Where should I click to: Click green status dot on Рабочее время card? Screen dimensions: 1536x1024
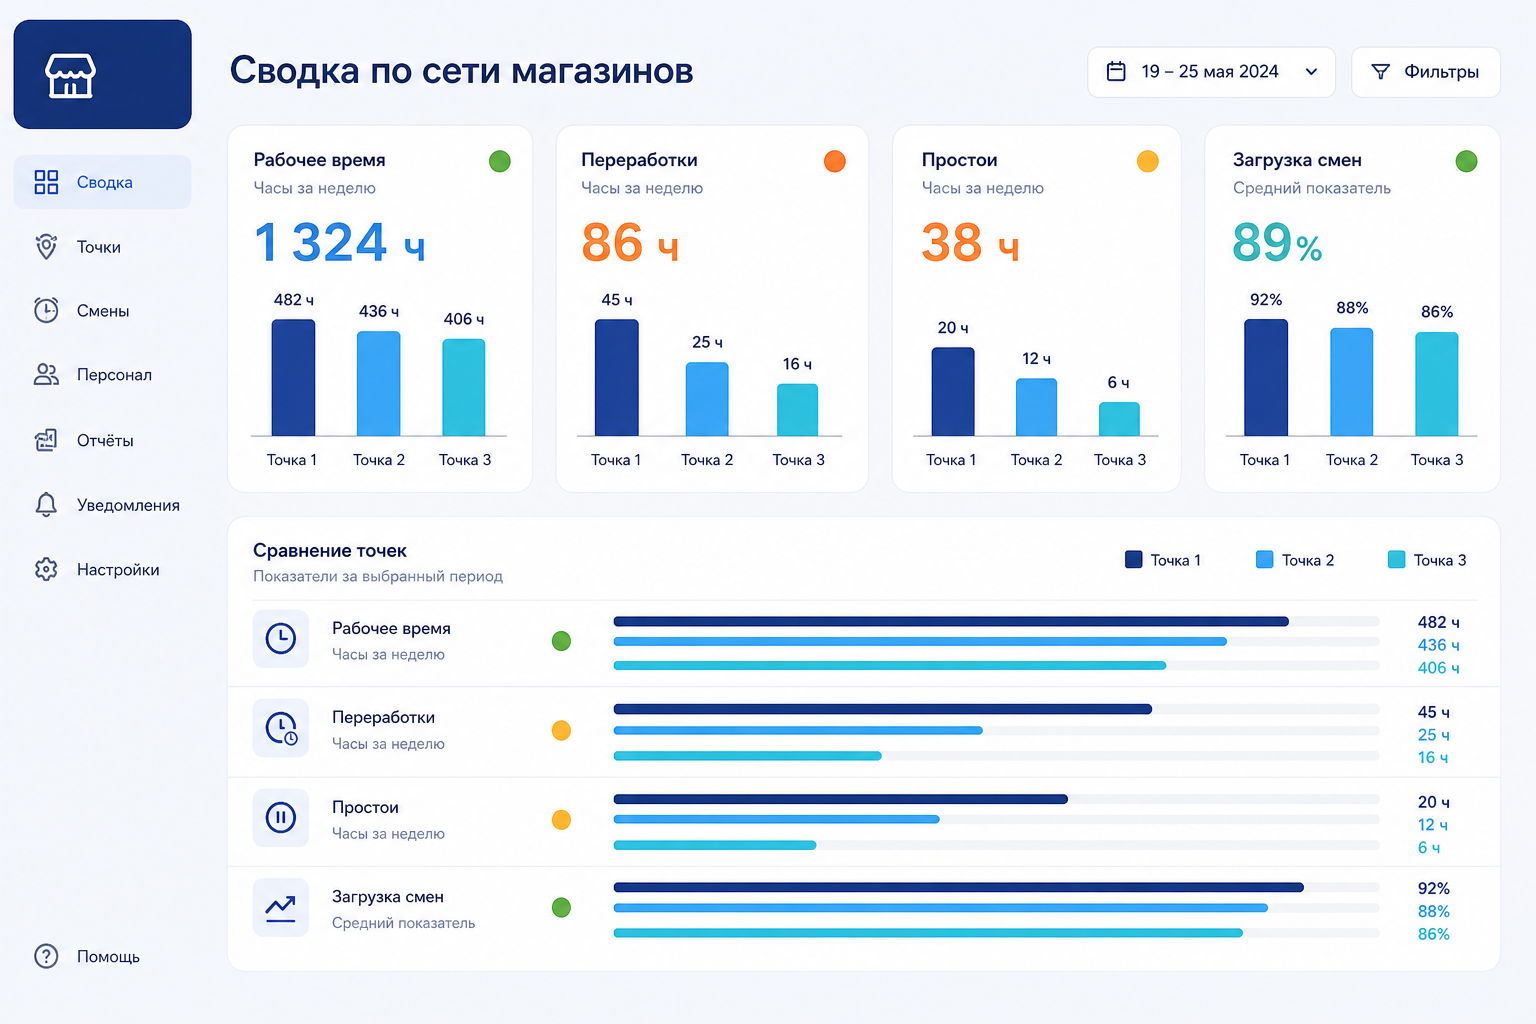point(500,161)
